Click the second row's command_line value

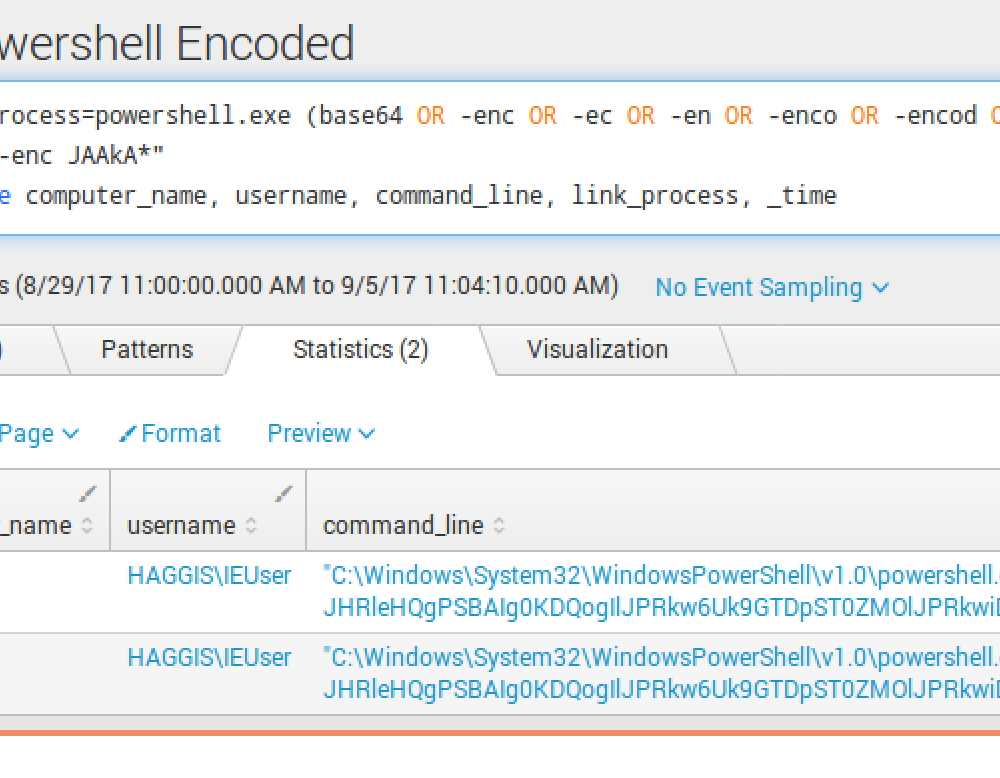(660, 671)
